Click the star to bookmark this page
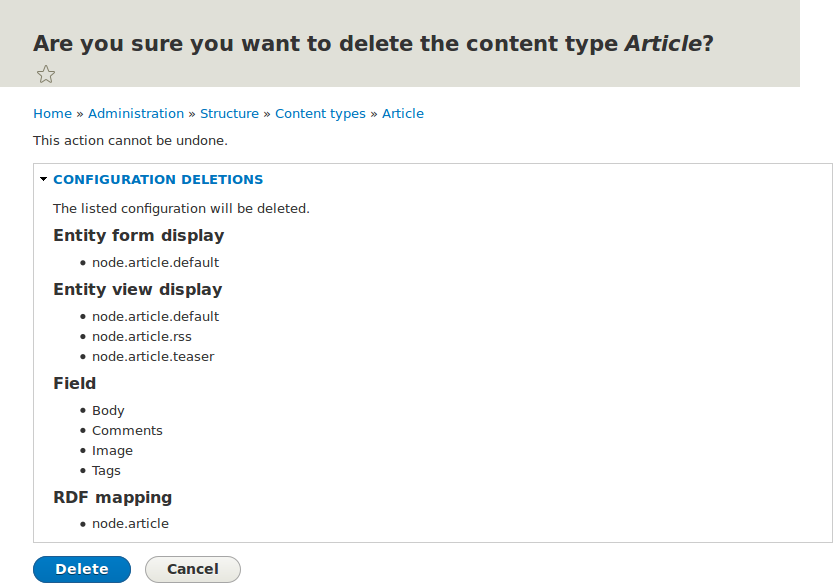This screenshot has width=833, height=583. pos(45,73)
